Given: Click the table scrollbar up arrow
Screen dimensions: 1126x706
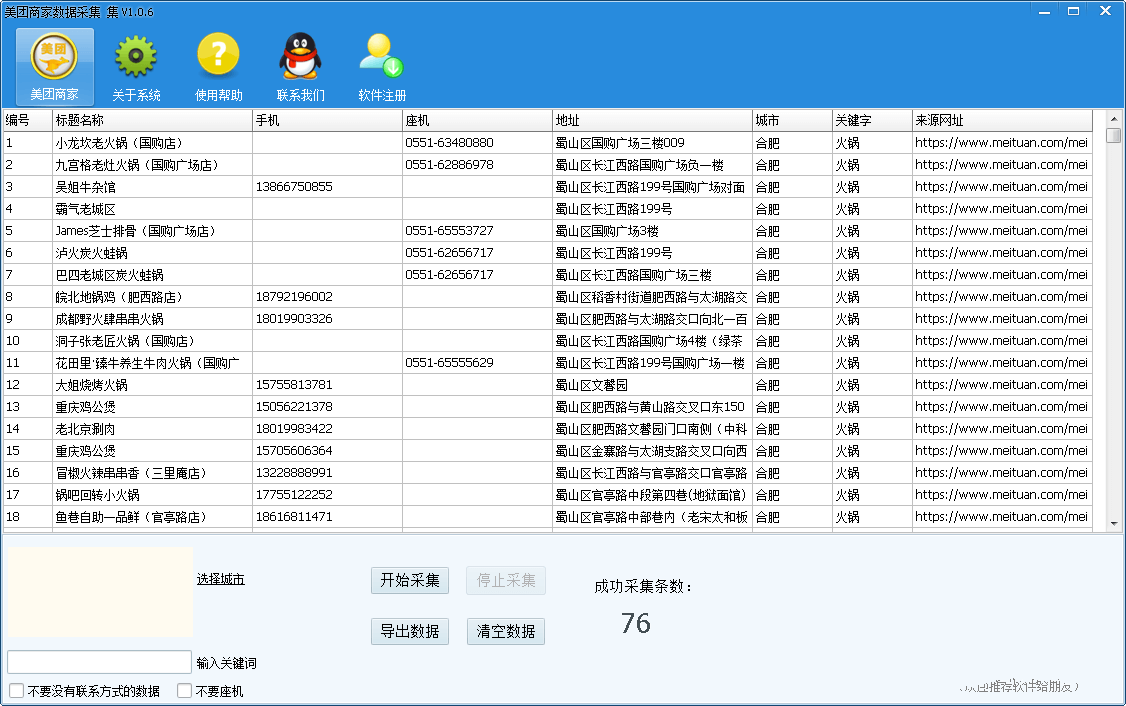Looking at the screenshot, I should click(x=1114, y=119).
